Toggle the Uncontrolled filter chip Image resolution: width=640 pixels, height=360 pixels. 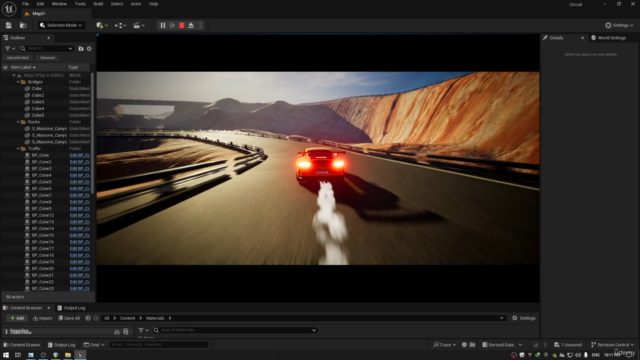coord(18,58)
